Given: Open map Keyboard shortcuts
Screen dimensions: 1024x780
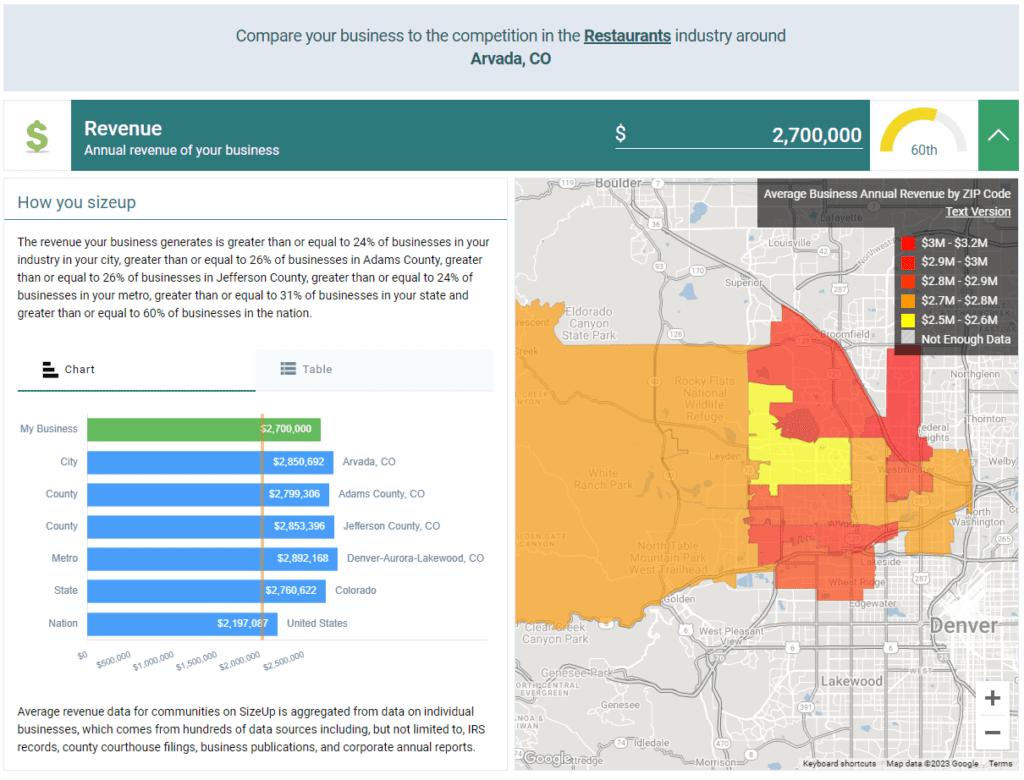Looking at the screenshot, I should pos(839,764).
